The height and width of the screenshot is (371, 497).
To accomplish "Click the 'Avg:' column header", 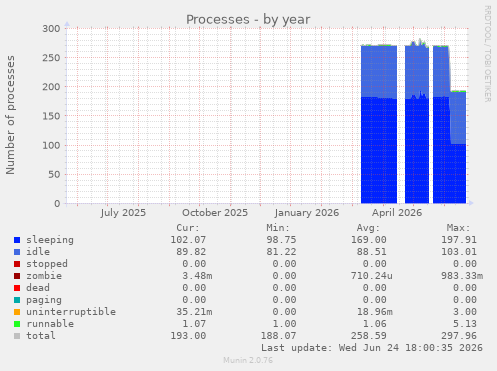I will tap(368, 228).
